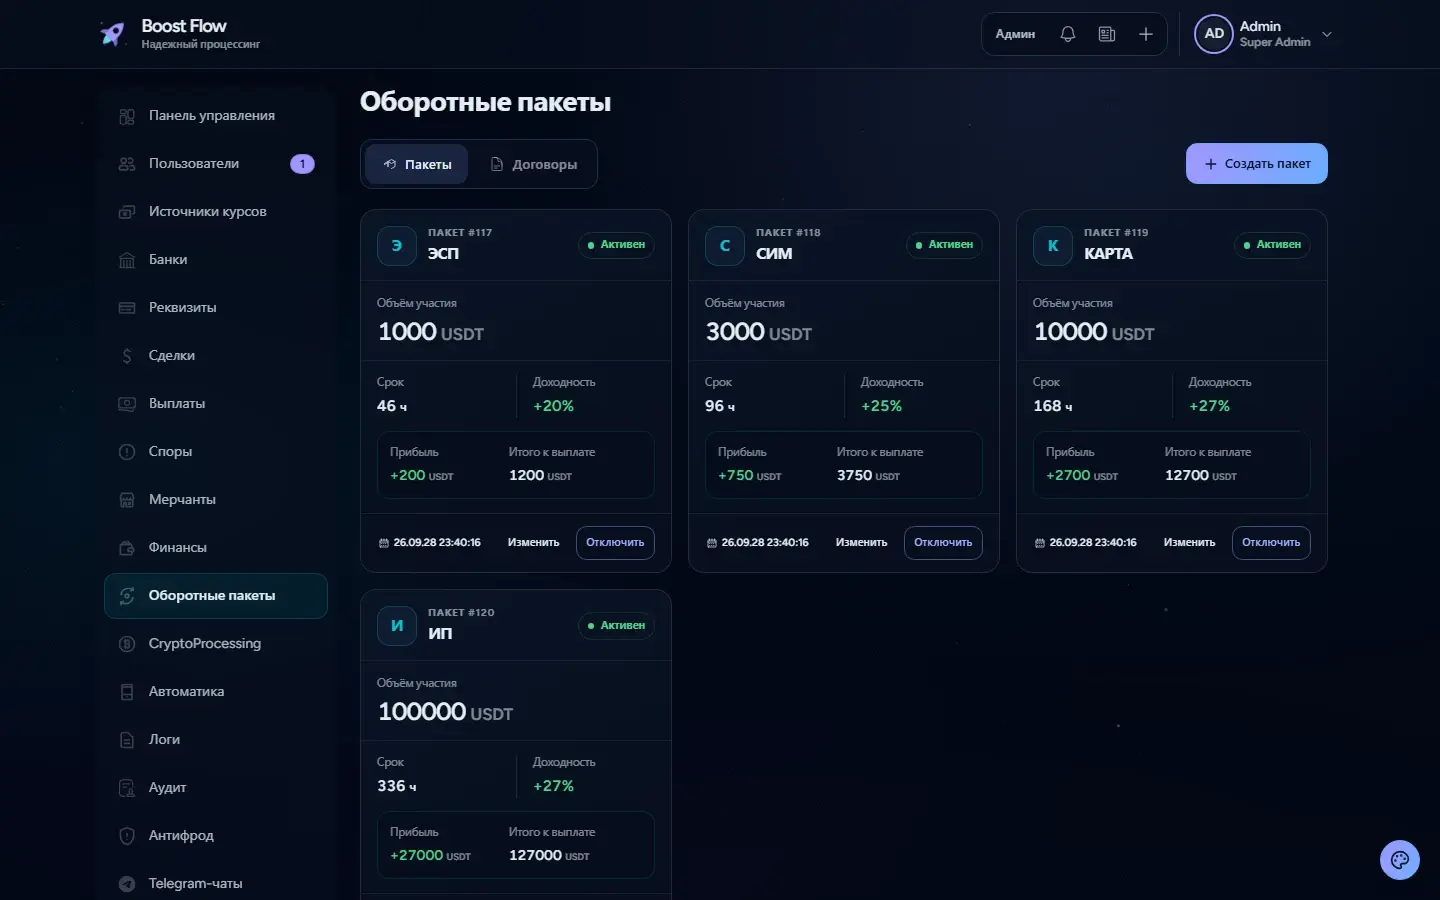
Task: Click the 3000 USDT volume value
Action: point(759,332)
